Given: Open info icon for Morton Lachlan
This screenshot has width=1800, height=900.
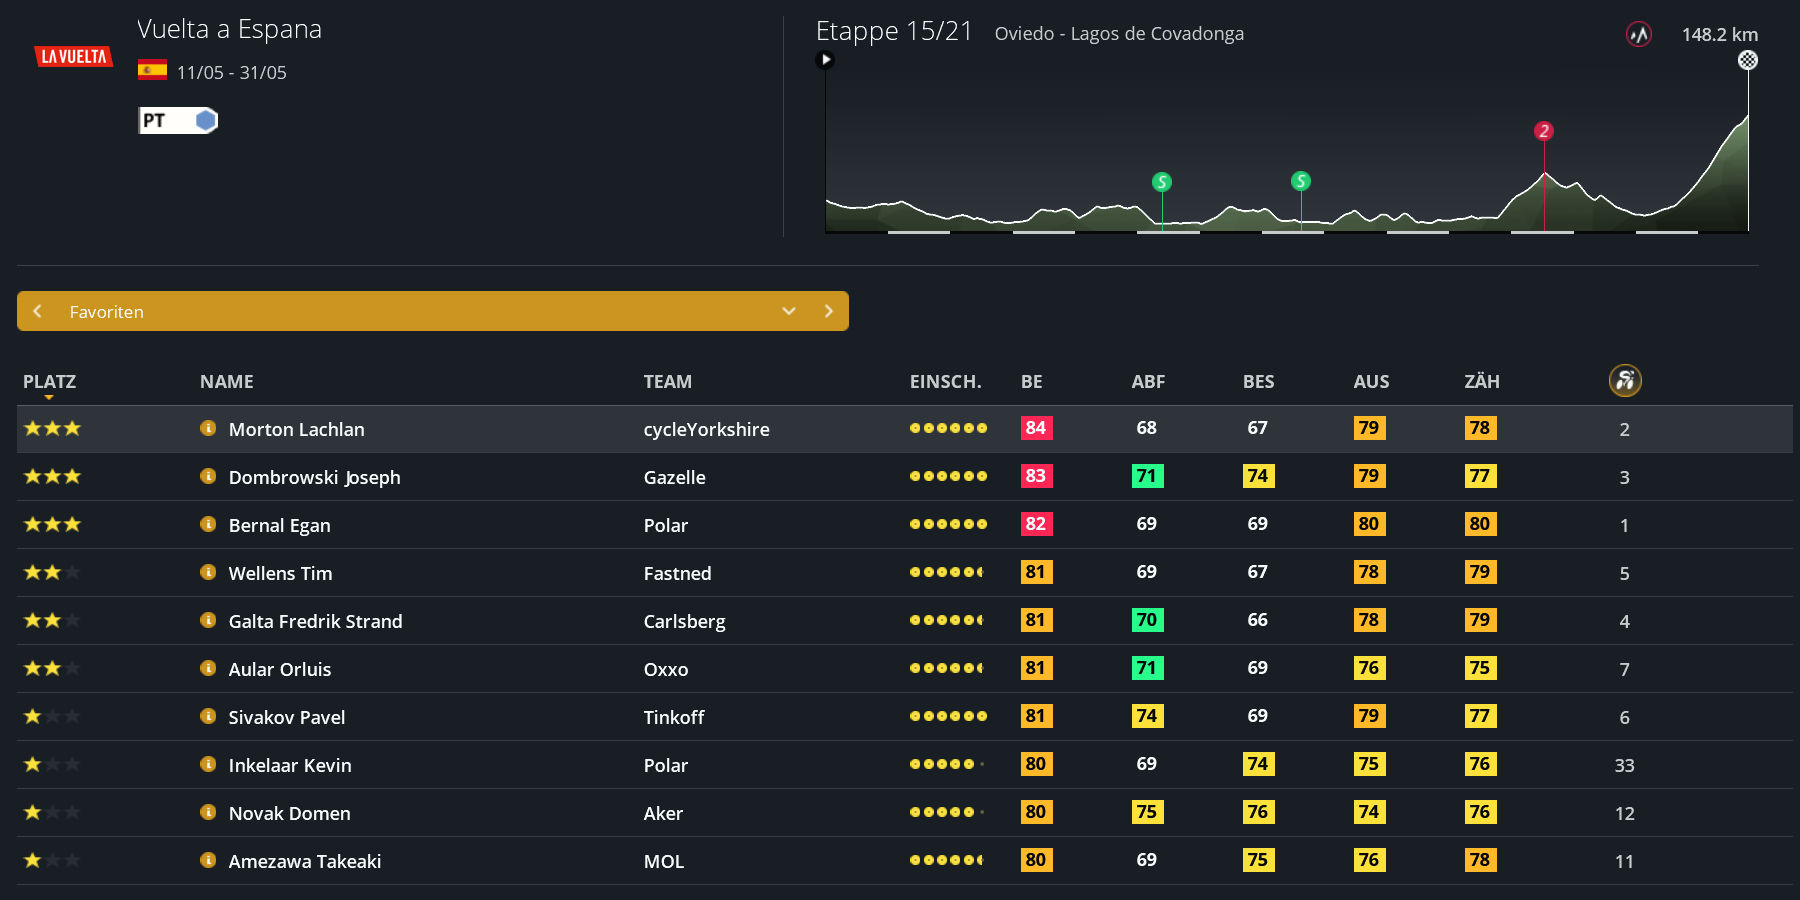Looking at the screenshot, I should click(208, 428).
